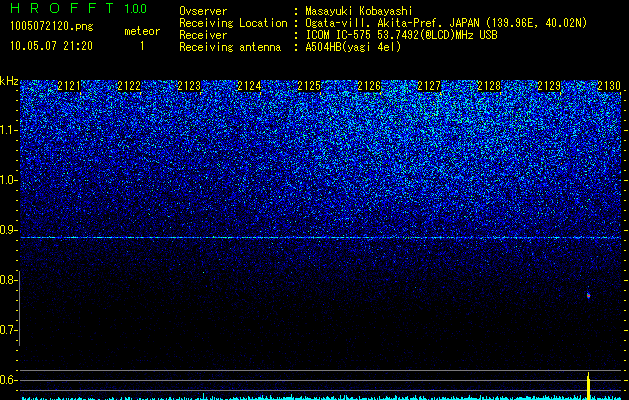Image resolution: width=629 pixels, height=400 pixels.
Task: Click the version number 1.0.0
Action: click(x=136, y=9)
